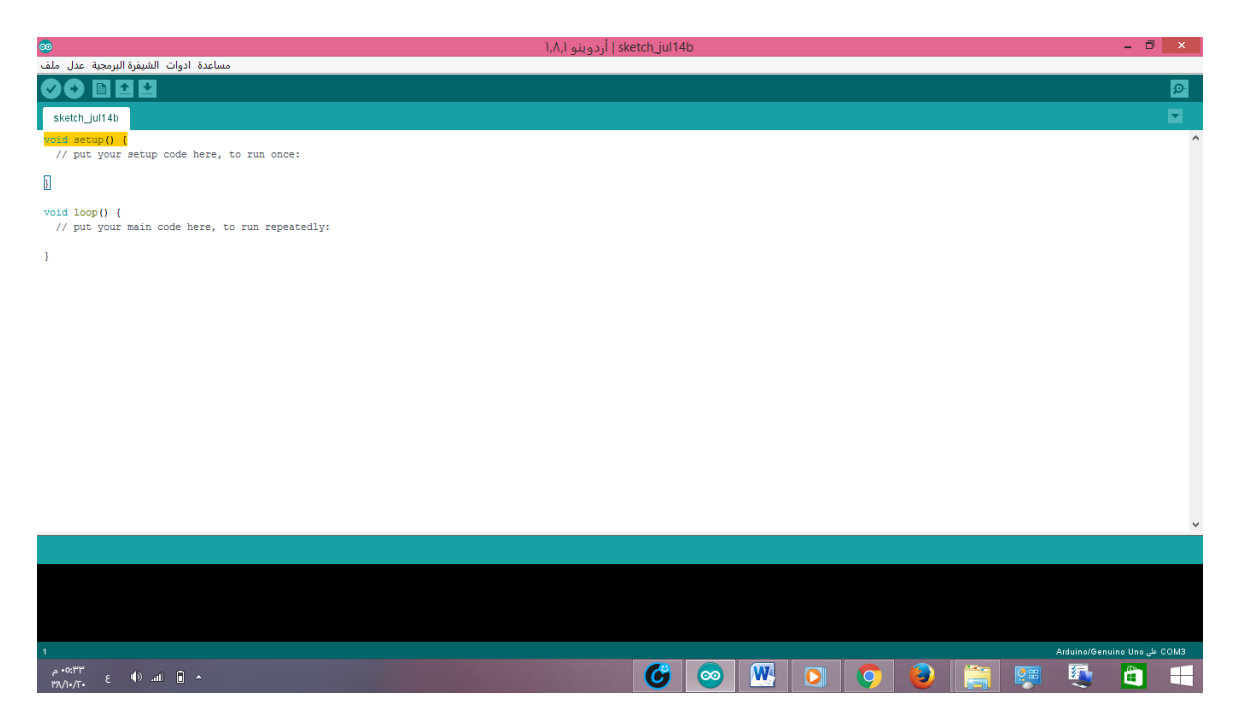Open the ملف (File) menu

[50, 65]
